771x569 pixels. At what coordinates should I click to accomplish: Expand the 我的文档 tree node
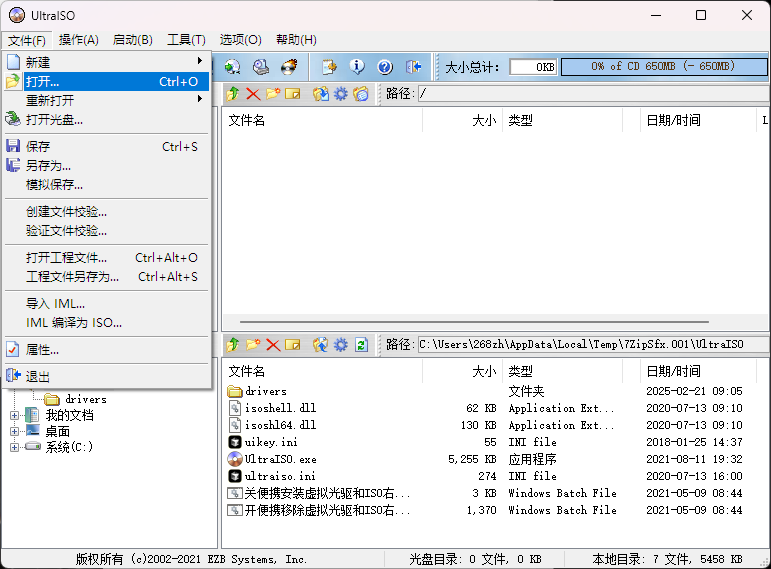(15, 415)
